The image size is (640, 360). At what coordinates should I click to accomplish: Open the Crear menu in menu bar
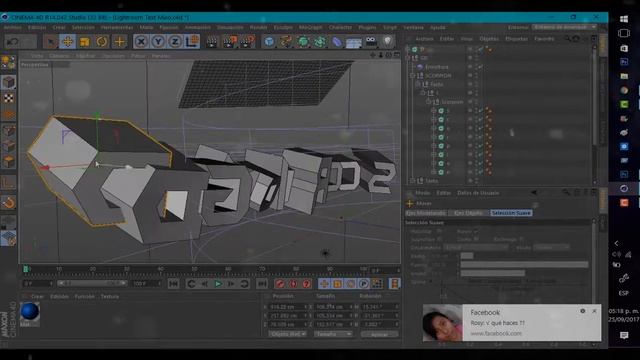click(59, 27)
